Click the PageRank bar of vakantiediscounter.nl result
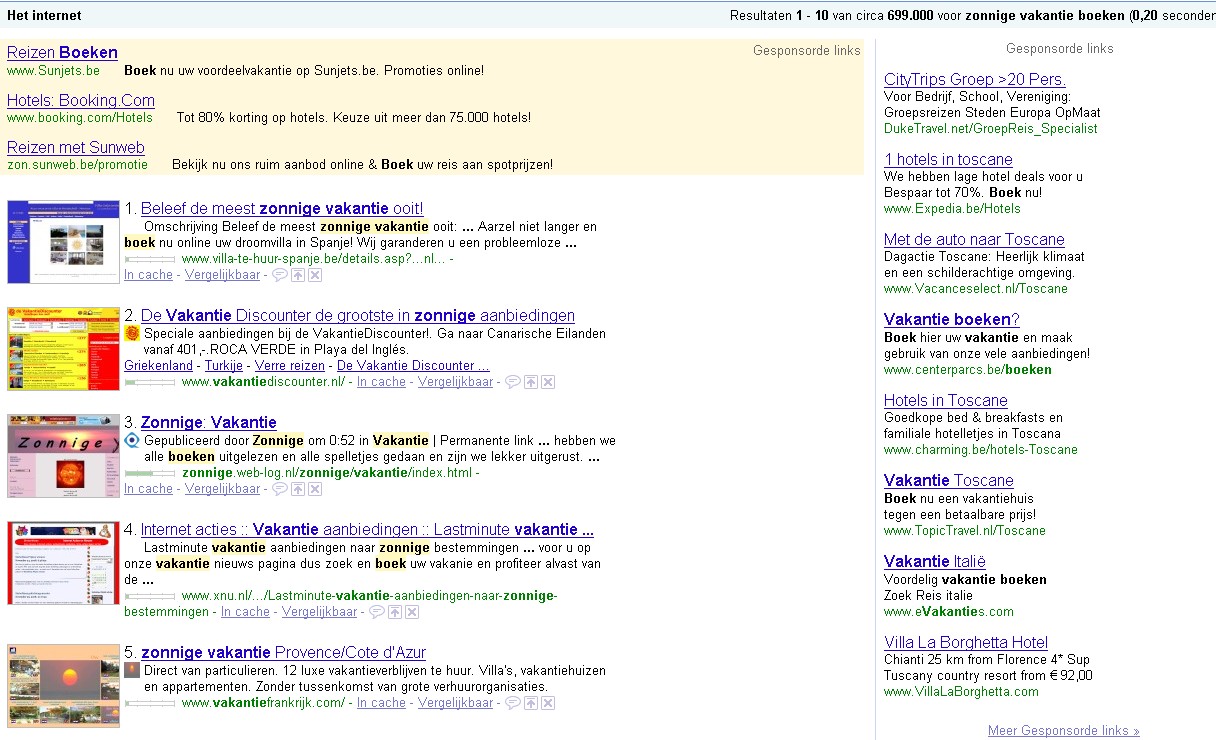Image resolution: width=1216 pixels, height=740 pixels. 150,382
